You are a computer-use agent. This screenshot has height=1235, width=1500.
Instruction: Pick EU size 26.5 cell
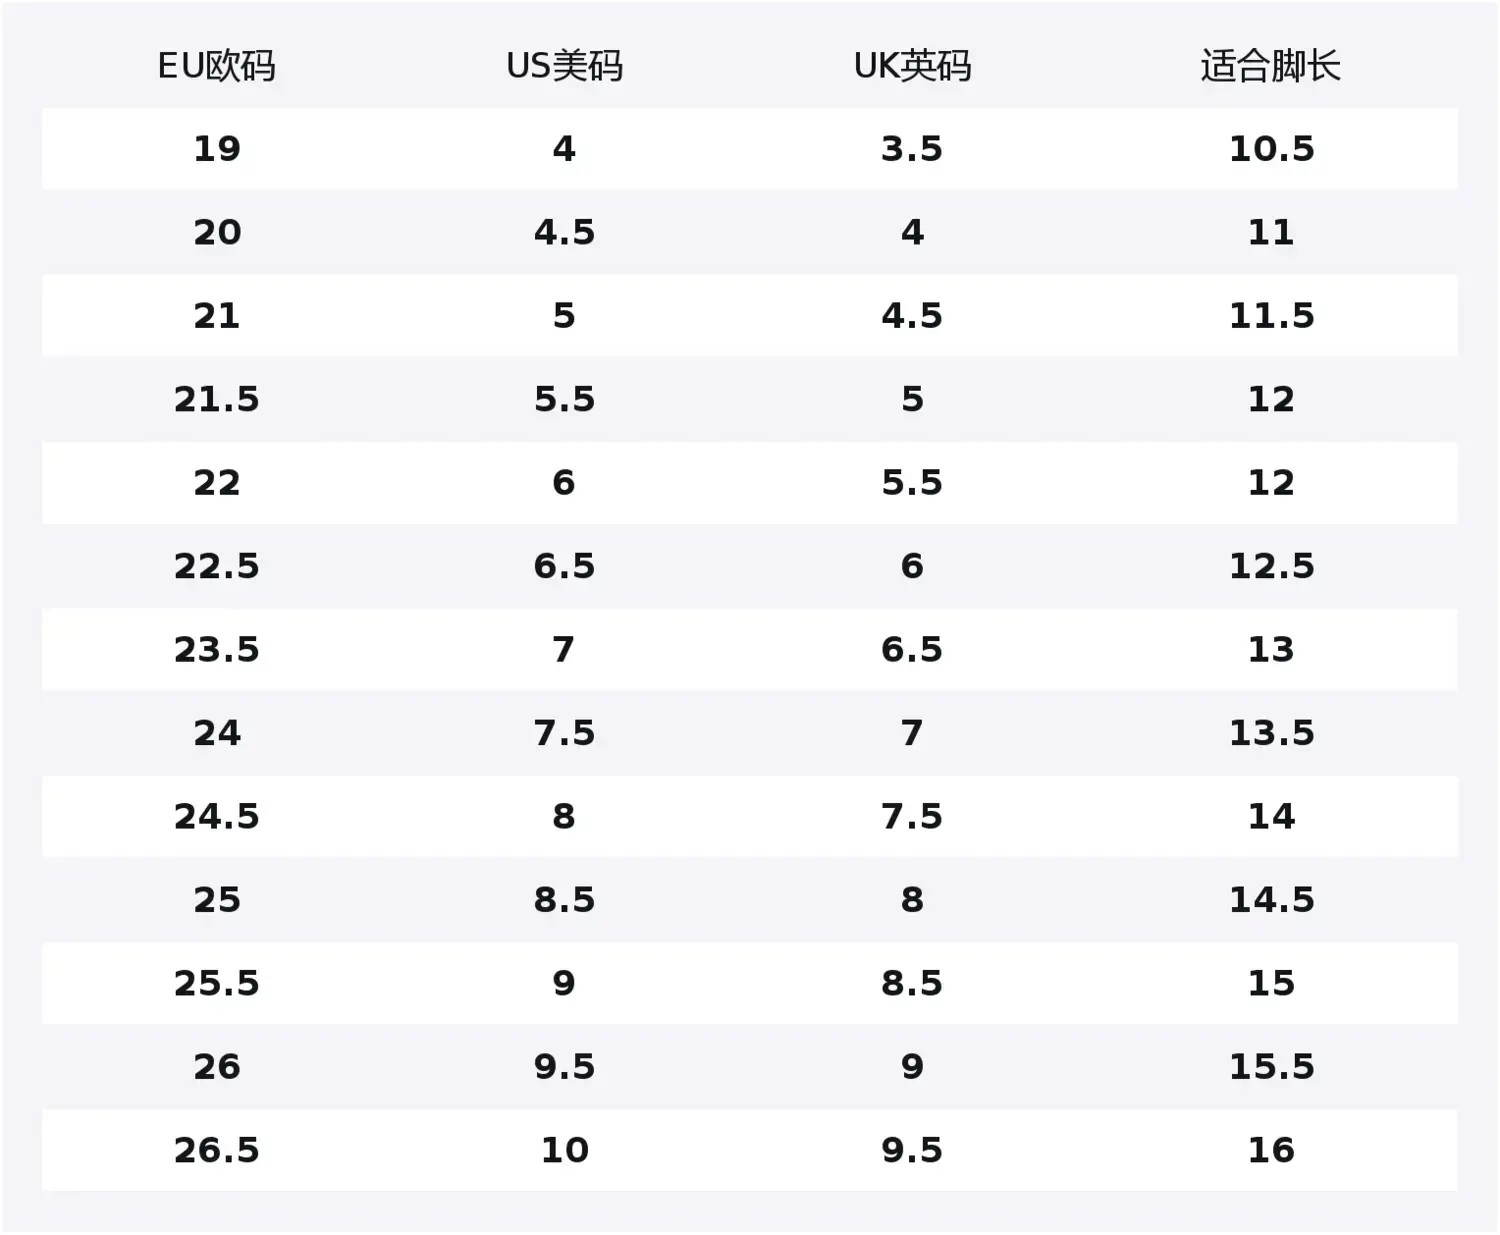(x=216, y=1150)
